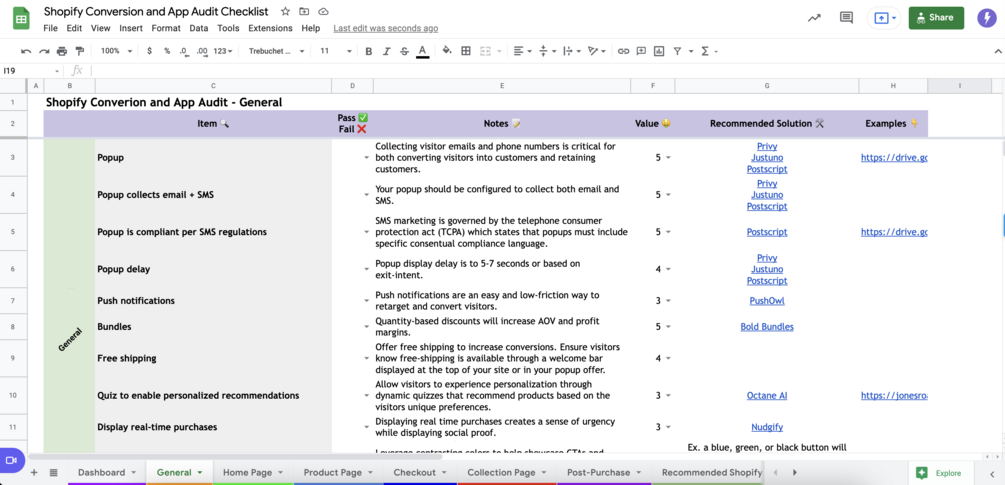
Task: Toggle italic formatting
Action: coord(386,51)
